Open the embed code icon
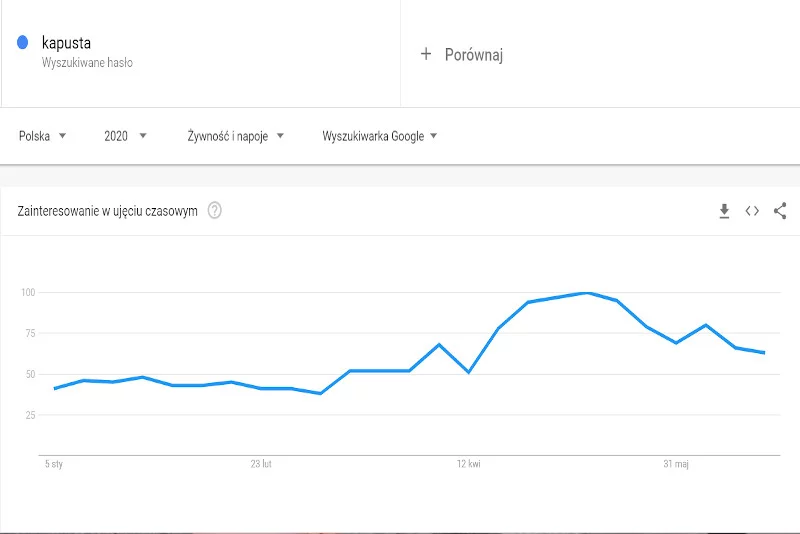This screenshot has width=800, height=534. [x=752, y=211]
